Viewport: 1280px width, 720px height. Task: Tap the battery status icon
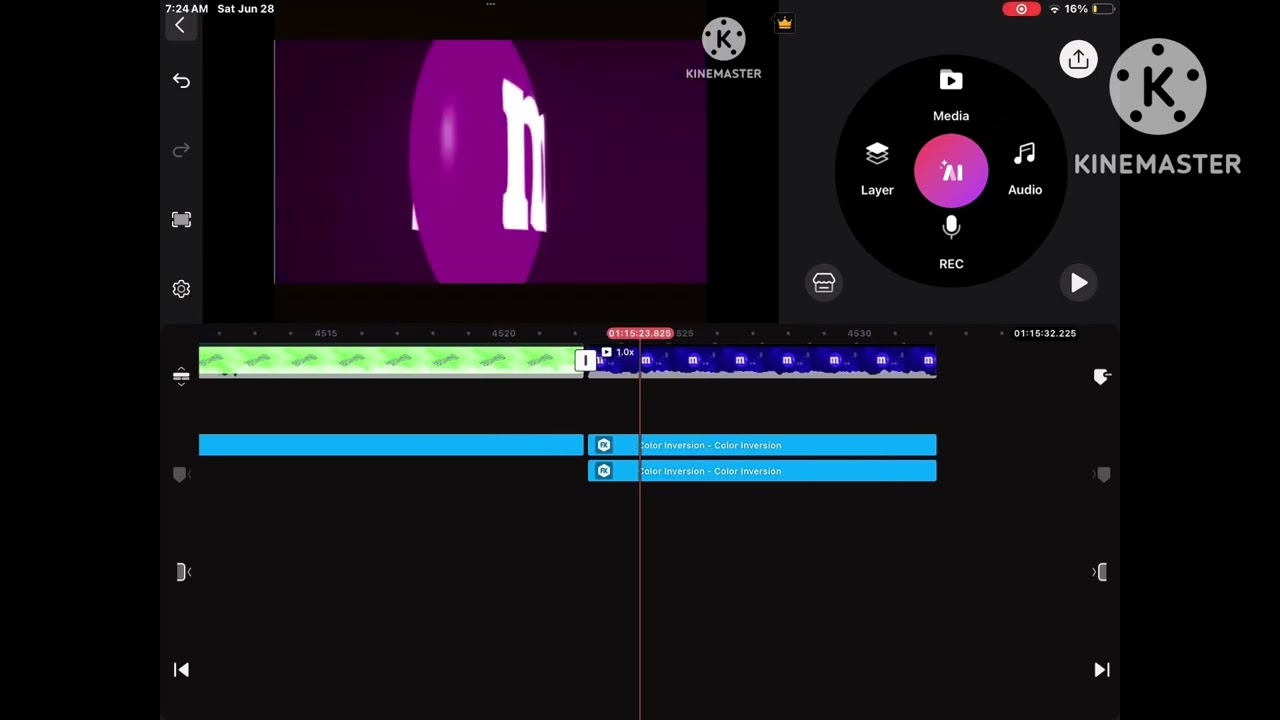[x=1103, y=9]
